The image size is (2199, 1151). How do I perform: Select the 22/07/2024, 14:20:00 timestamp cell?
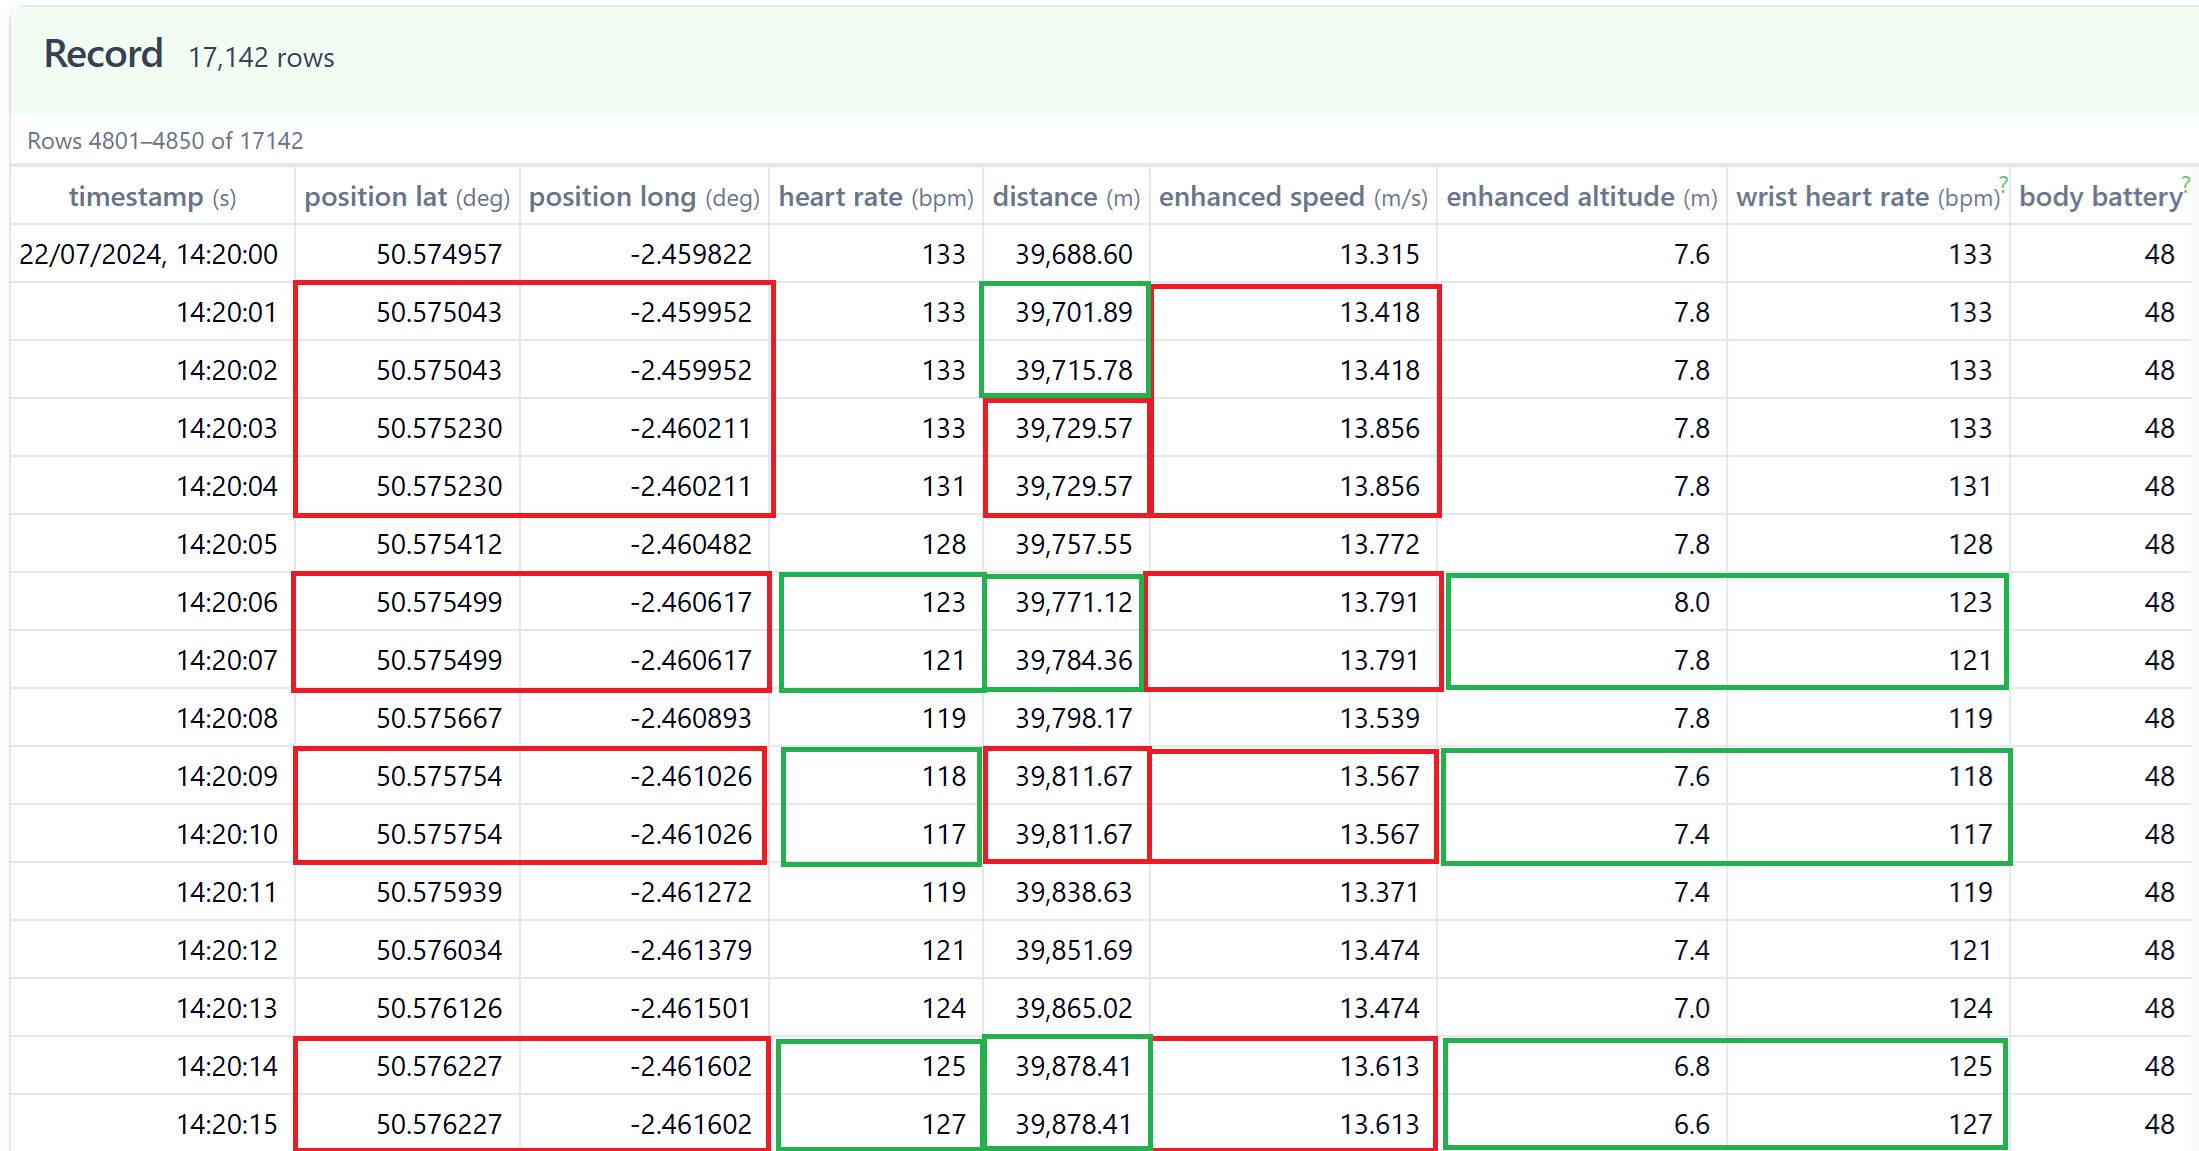click(x=148, y=255)
